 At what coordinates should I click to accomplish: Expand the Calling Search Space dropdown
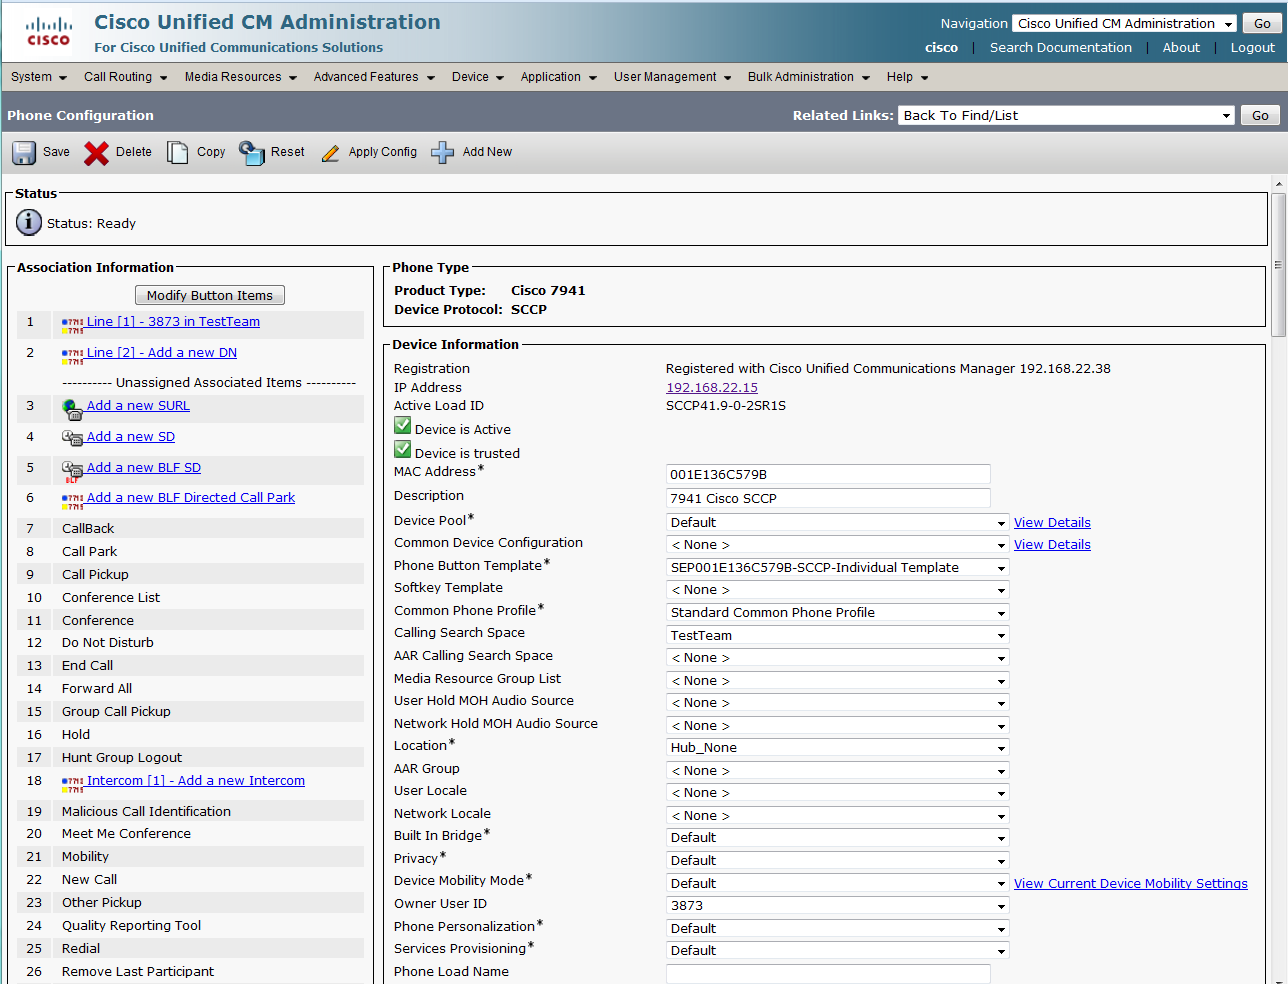(x=838, y=636)
